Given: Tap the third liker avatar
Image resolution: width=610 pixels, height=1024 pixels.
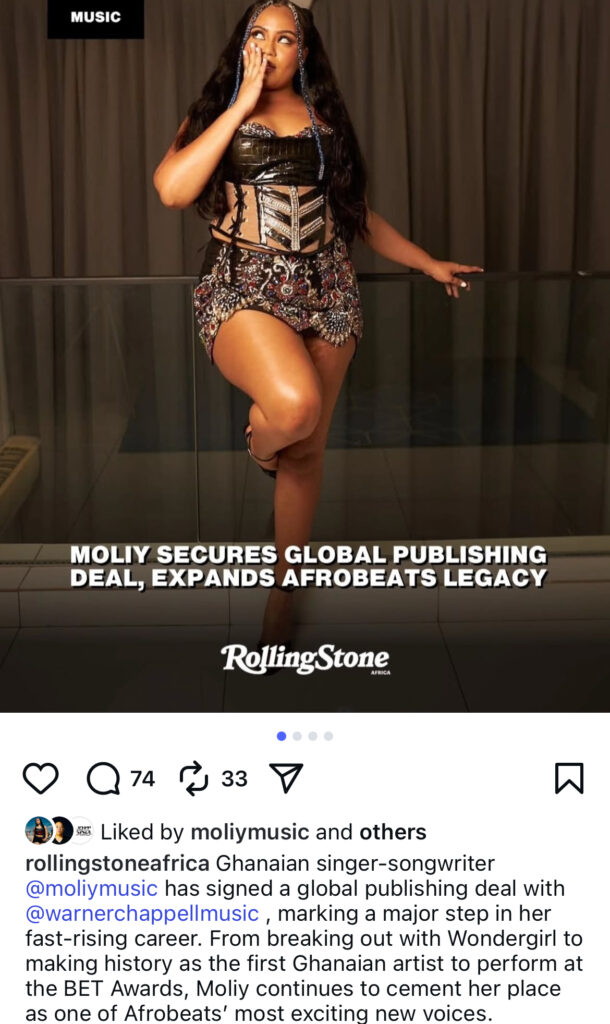Looking at the screenshot, I should pyautogui.click(x=82, y=831).
